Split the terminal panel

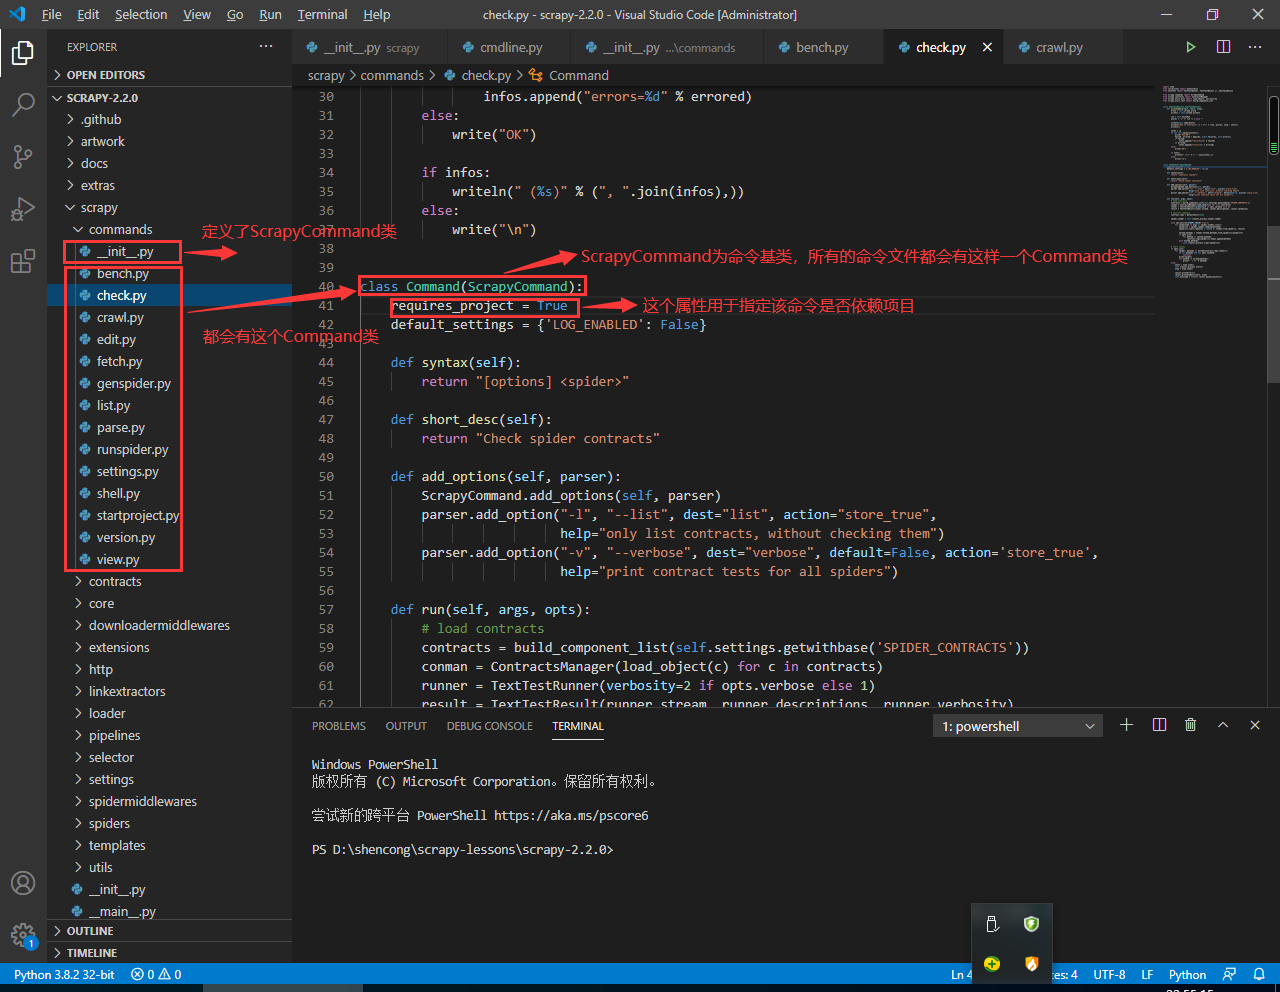point(1159,725)
